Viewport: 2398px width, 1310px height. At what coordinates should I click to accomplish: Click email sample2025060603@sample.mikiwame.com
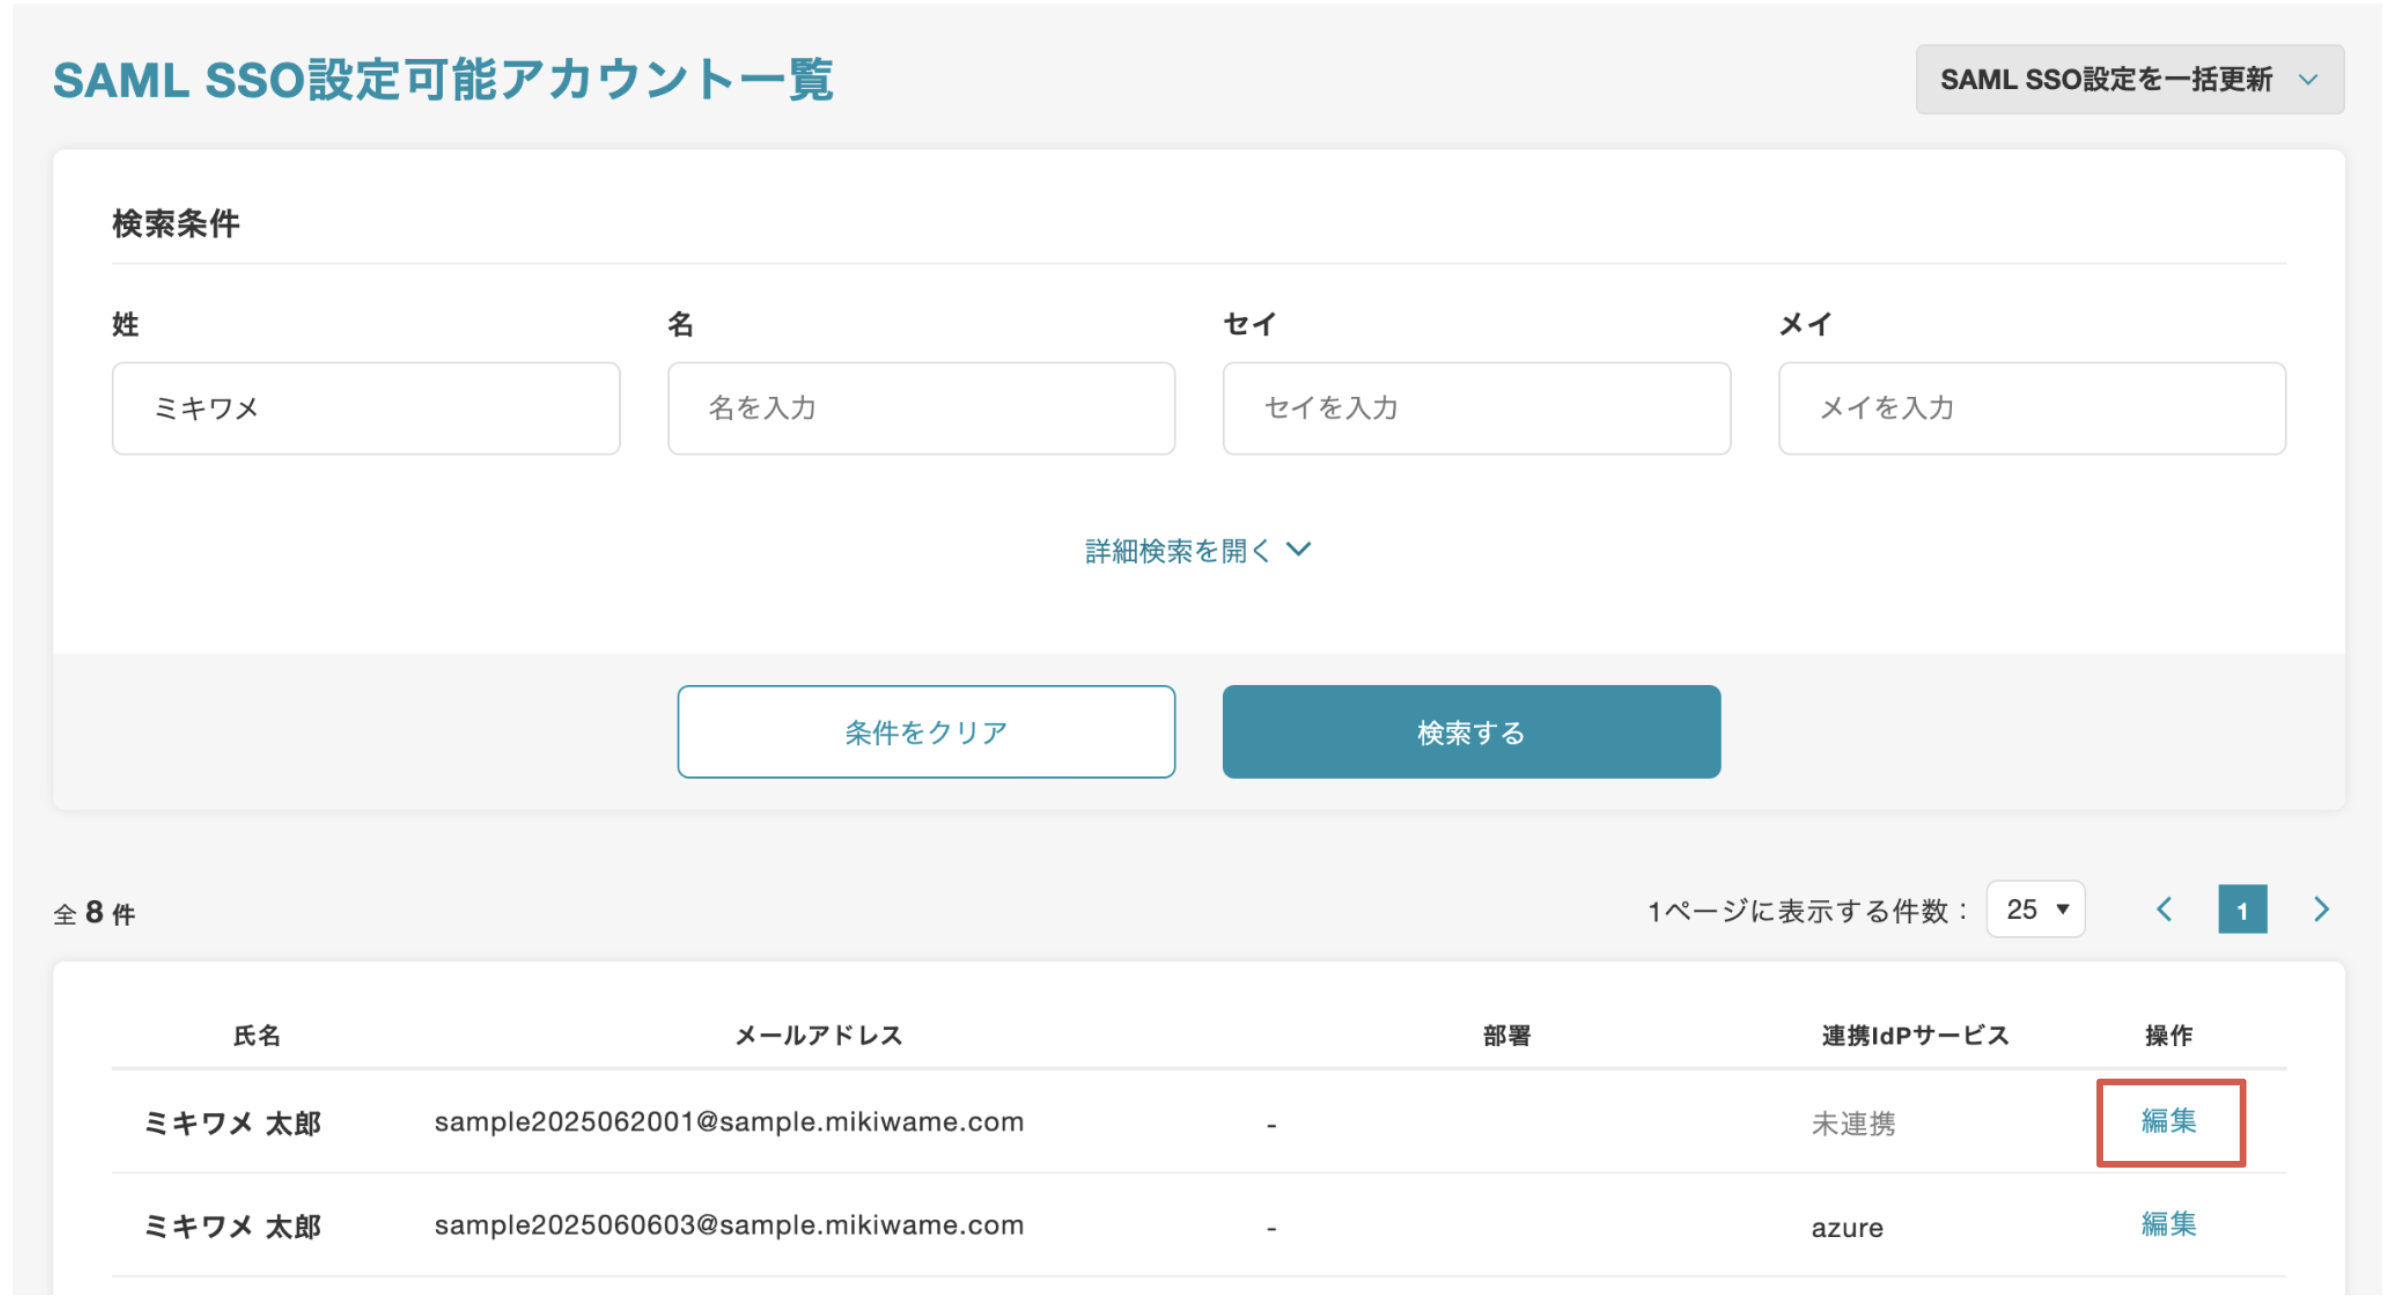click(728, 1225)
